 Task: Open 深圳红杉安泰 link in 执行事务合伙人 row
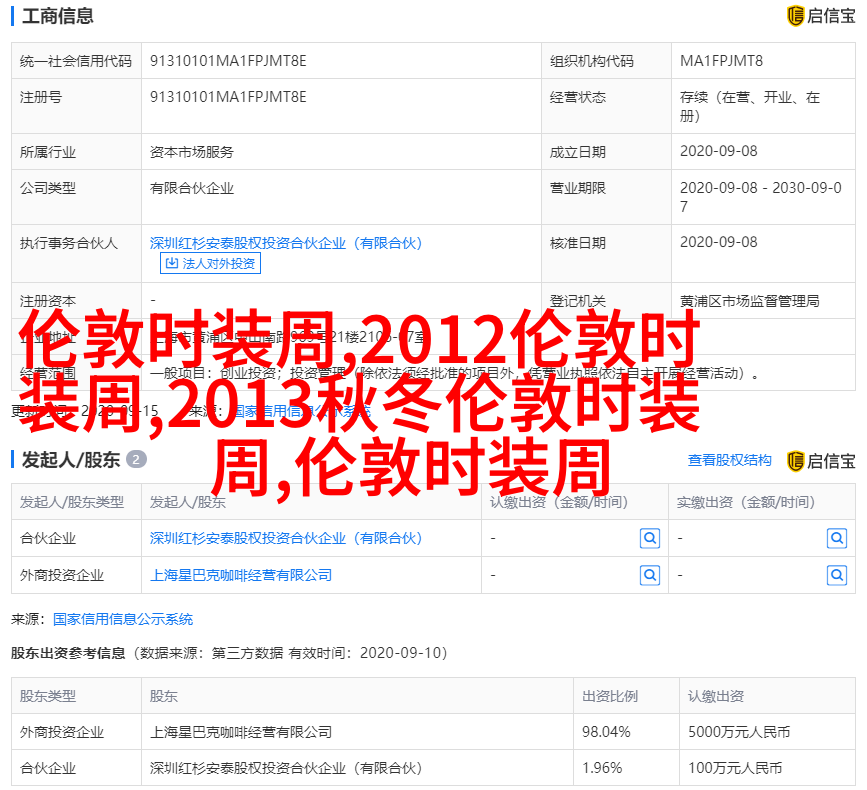[286, 243]
